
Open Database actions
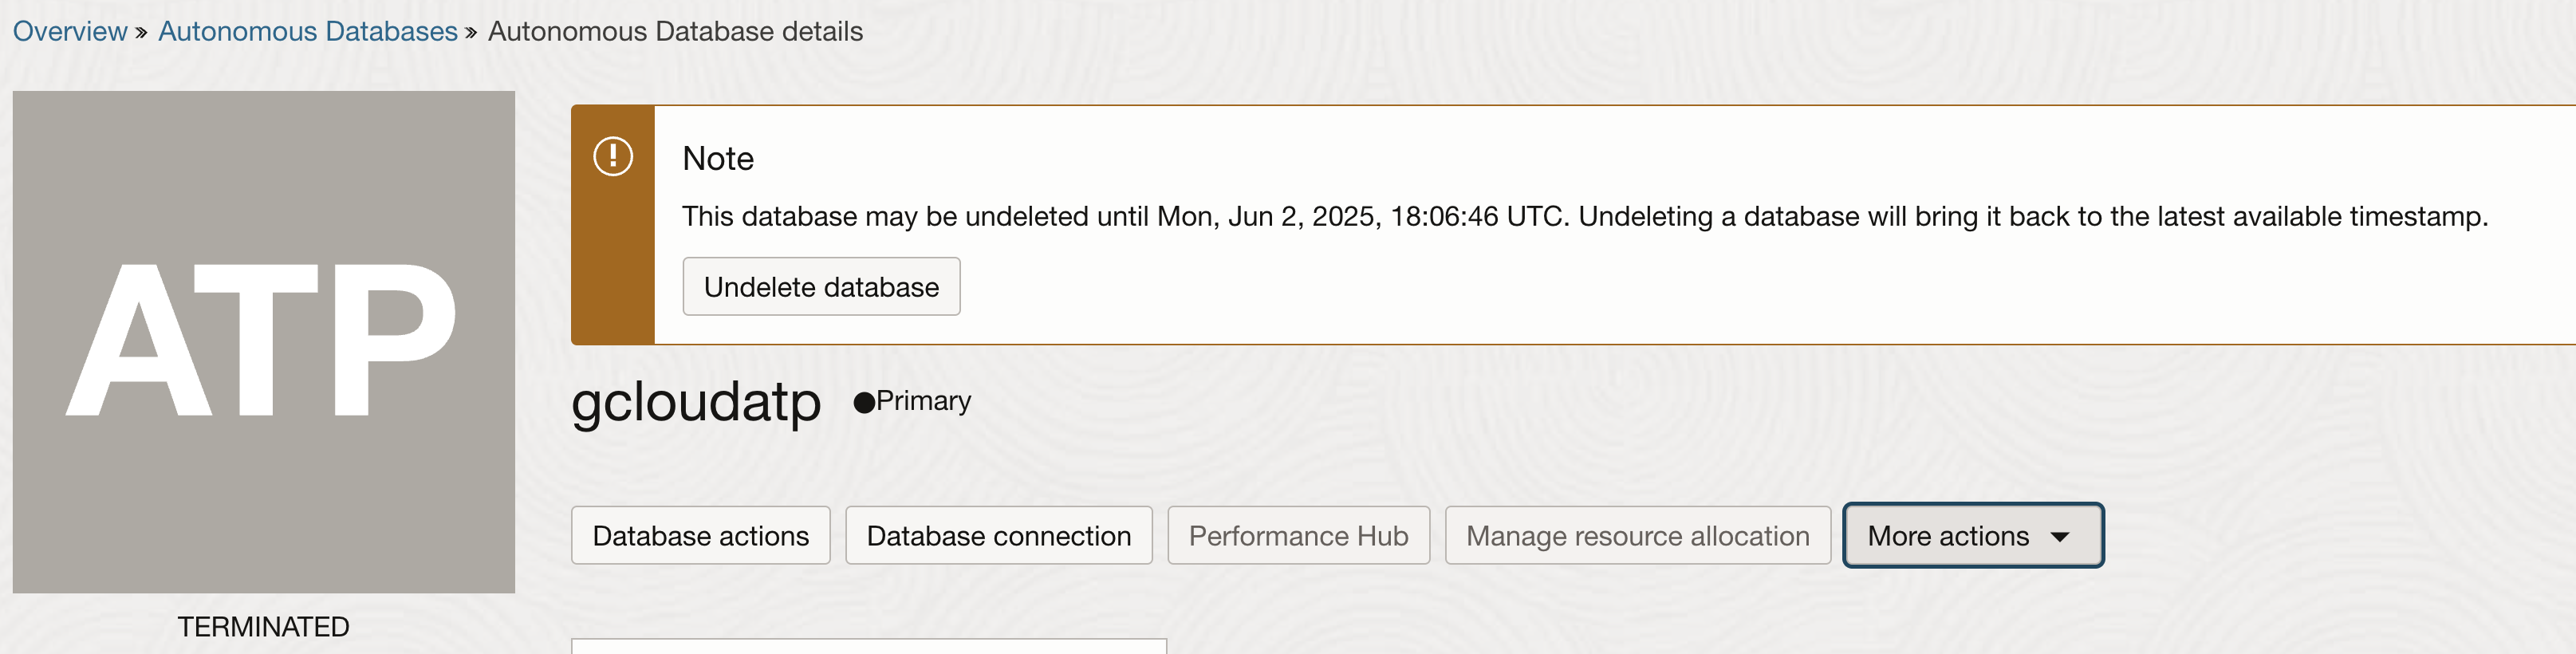pos(701,535)
